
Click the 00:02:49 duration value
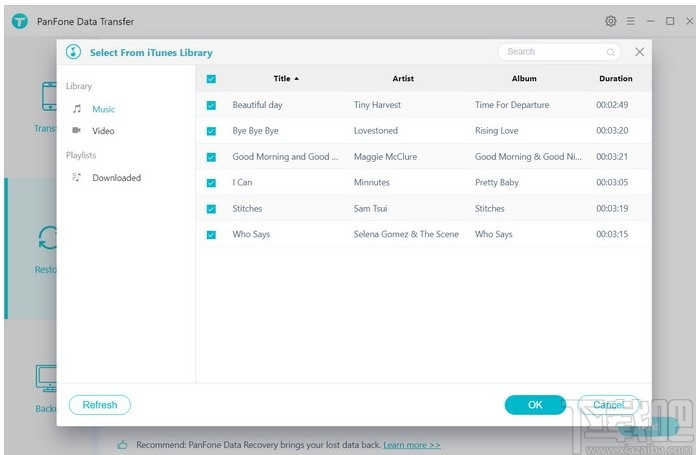612,105
